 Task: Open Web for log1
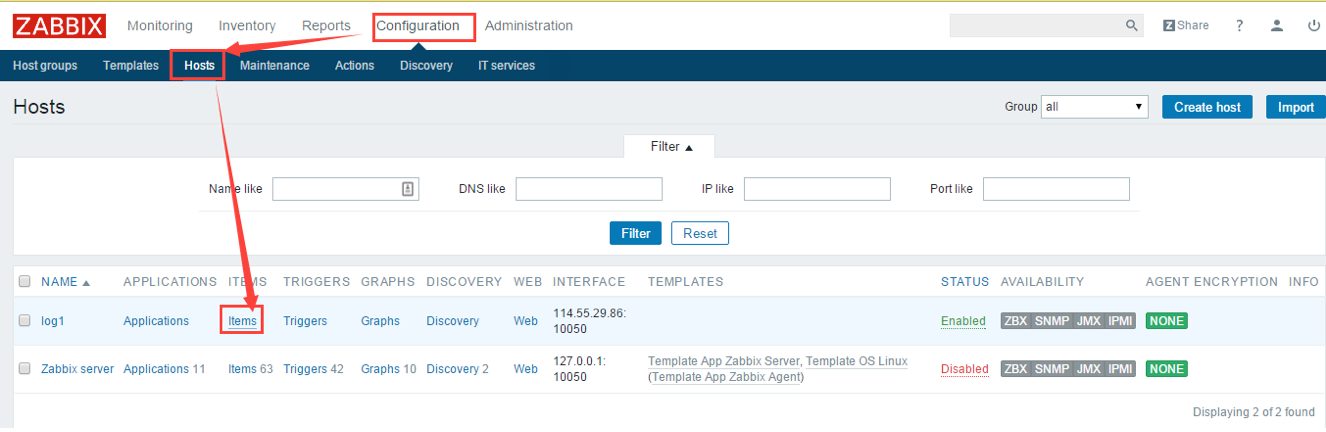[525, 321]
